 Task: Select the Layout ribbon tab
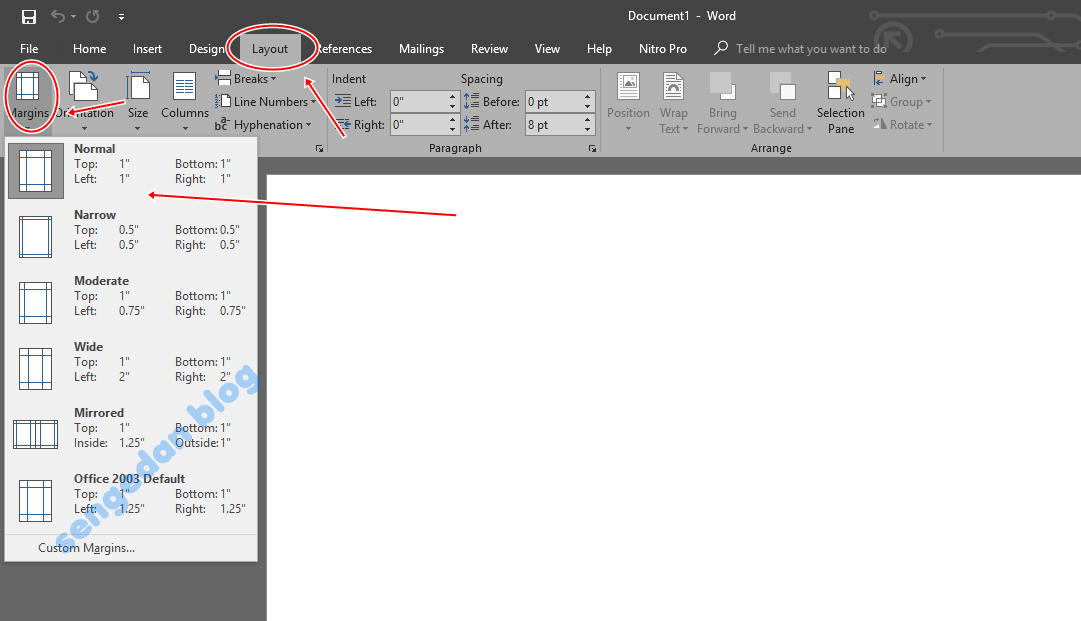[x=270, y=49]
